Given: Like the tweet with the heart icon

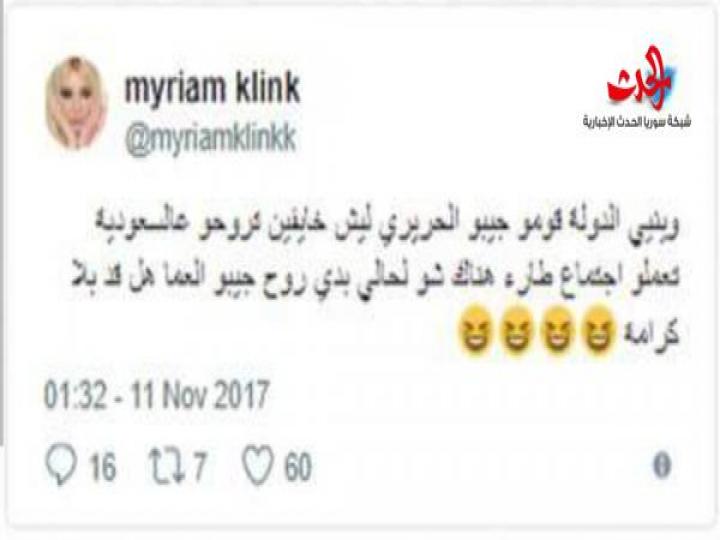Looking at the screenshot, I should 258,465.
